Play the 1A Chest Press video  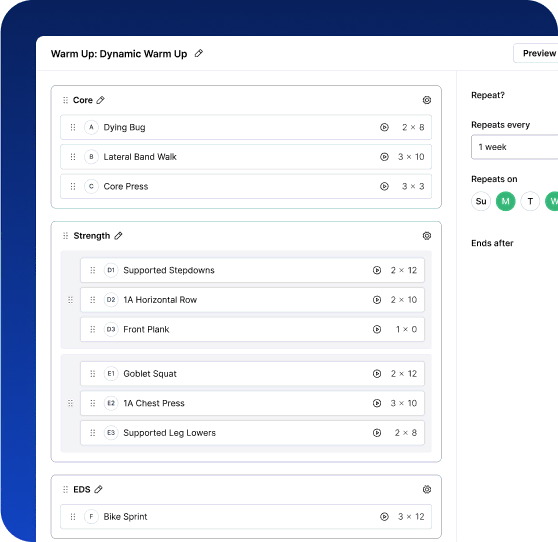[x=377, y=403]
